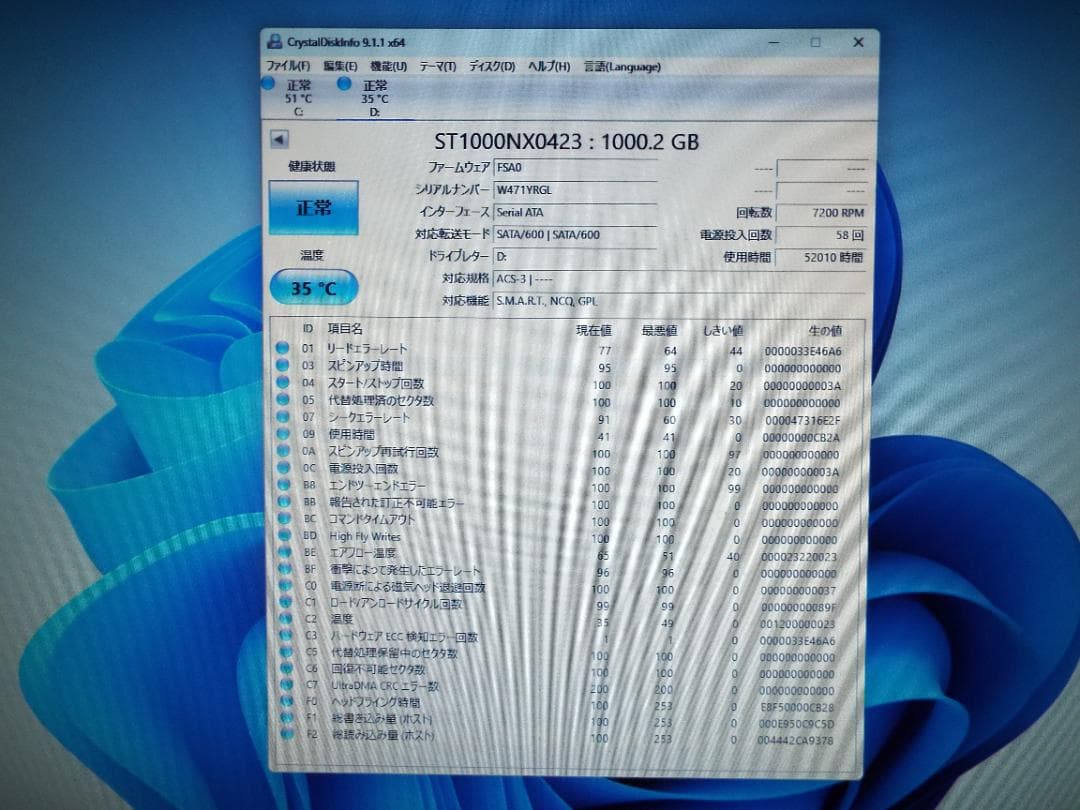Click the ファームウェア value field showing FSA0
The height and width of the screenshot is (810, 1080).
point(576,167)
